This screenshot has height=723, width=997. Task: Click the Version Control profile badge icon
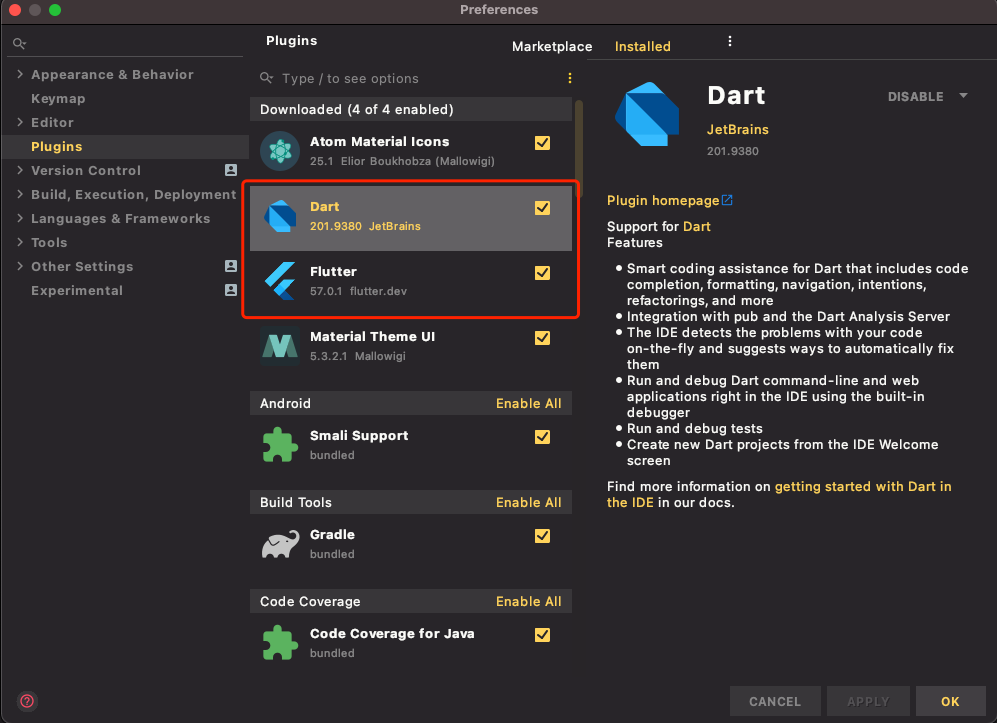pos(231,170)
